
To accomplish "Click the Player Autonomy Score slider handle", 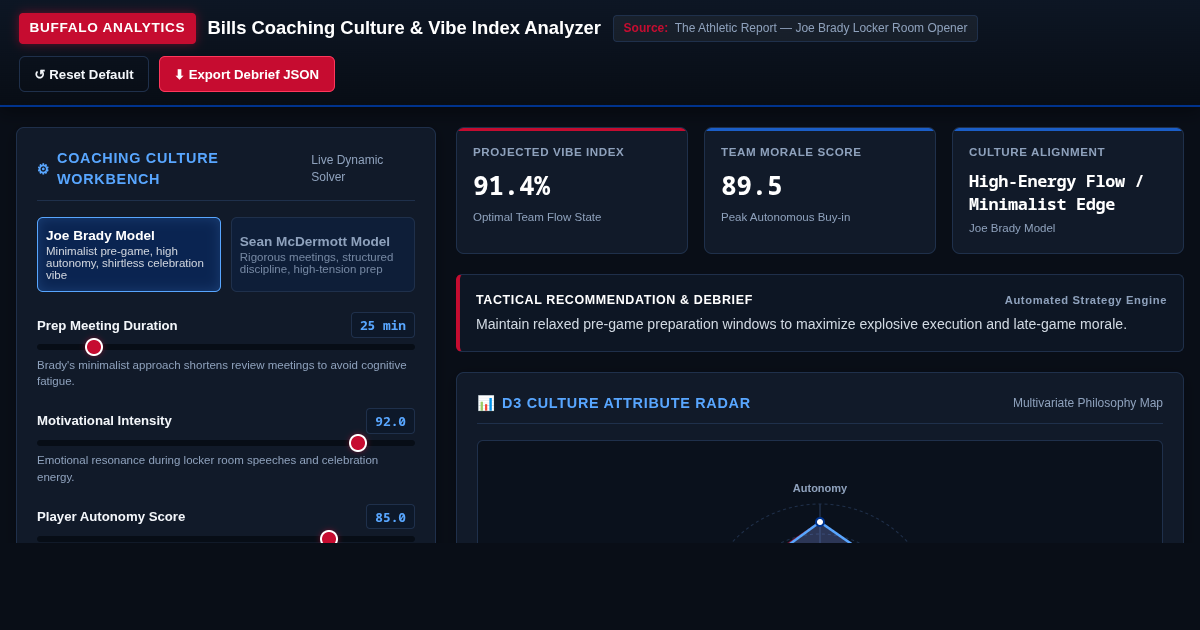I will click(x=329, y=537).
